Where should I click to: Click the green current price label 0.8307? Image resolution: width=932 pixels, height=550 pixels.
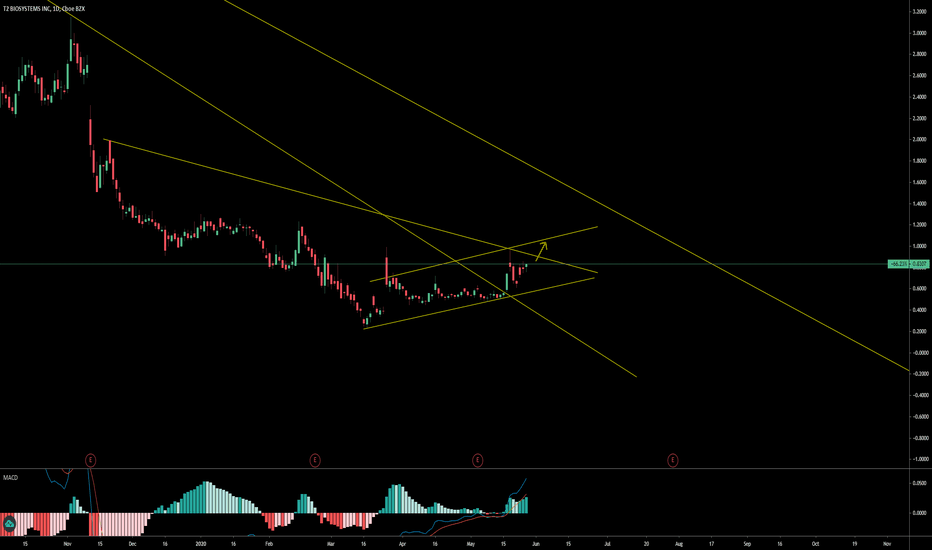point(909,264)
